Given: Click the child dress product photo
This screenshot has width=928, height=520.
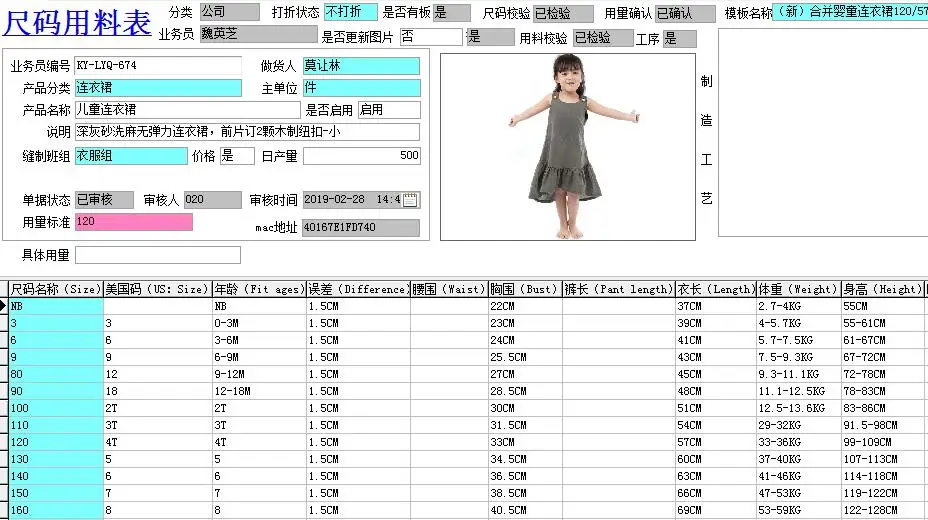Looking at the screenshot, I should [x=568, y=147].
